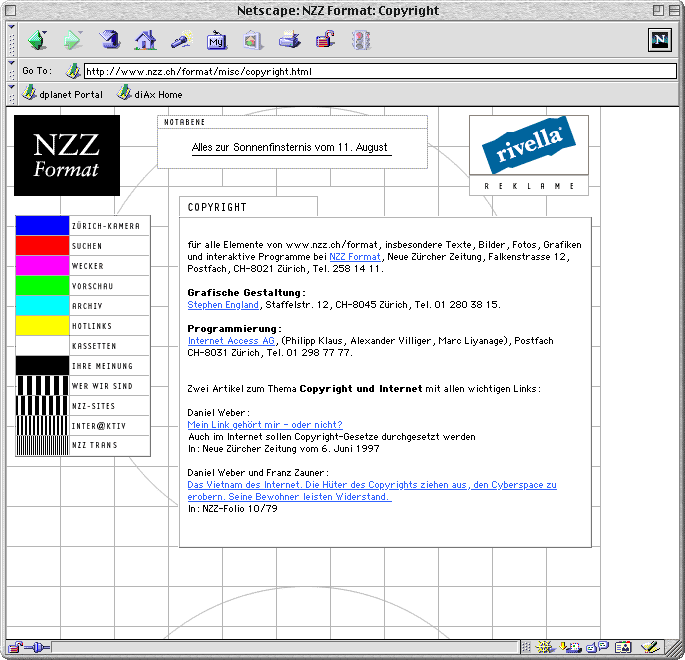Follow the NZZ Format hyperlink
685x660 pixels.
355,257
